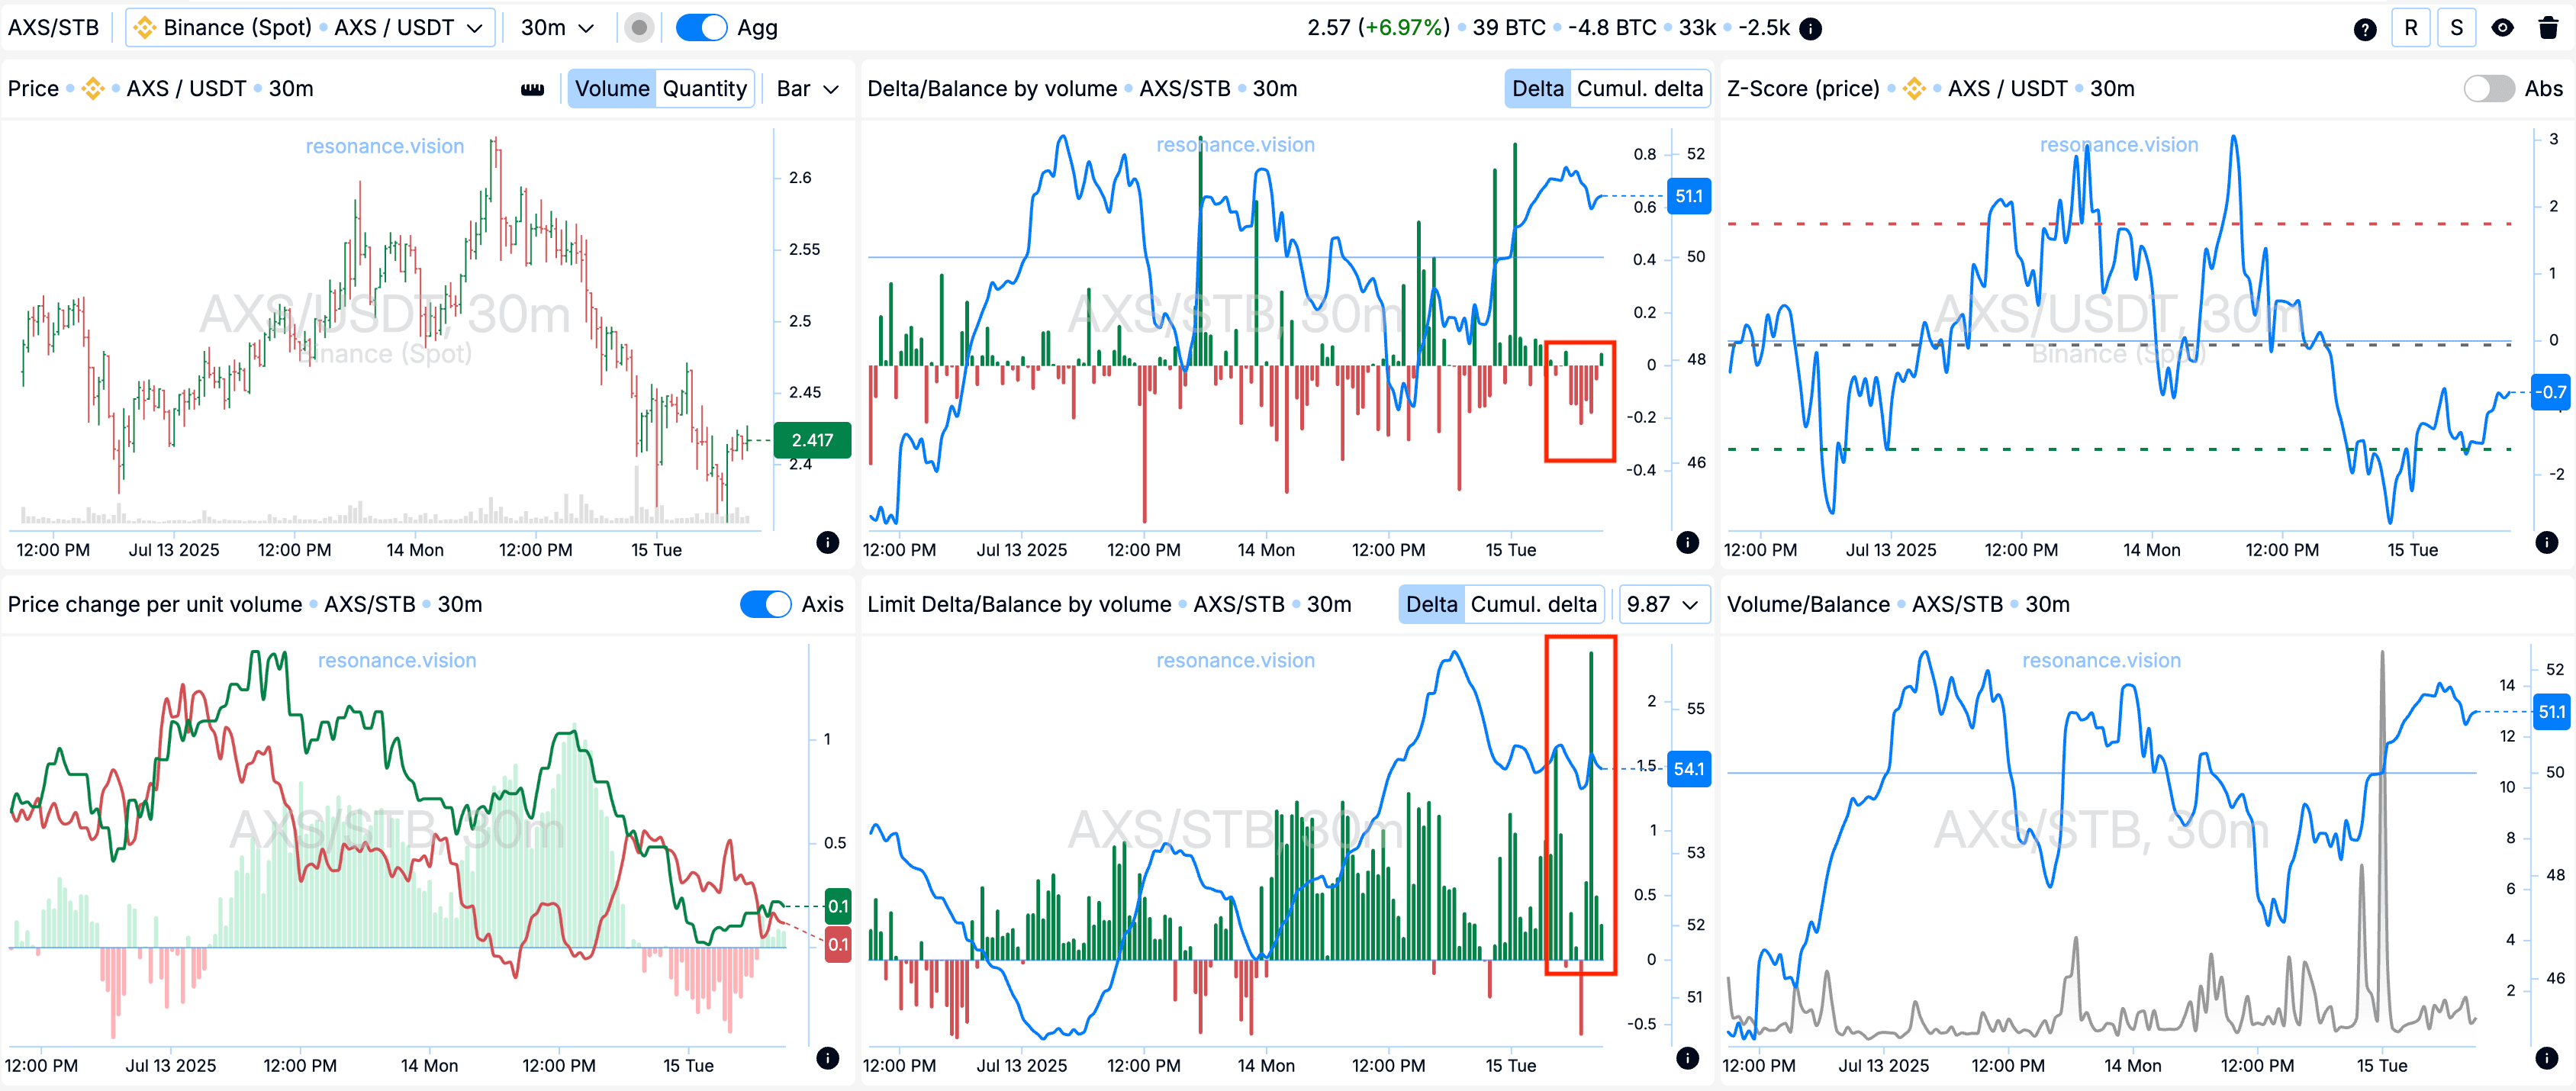This screenshot has height=1091, width=2576.
Task: Toggle the eye visibility icon
Action: coord(2502,28)
